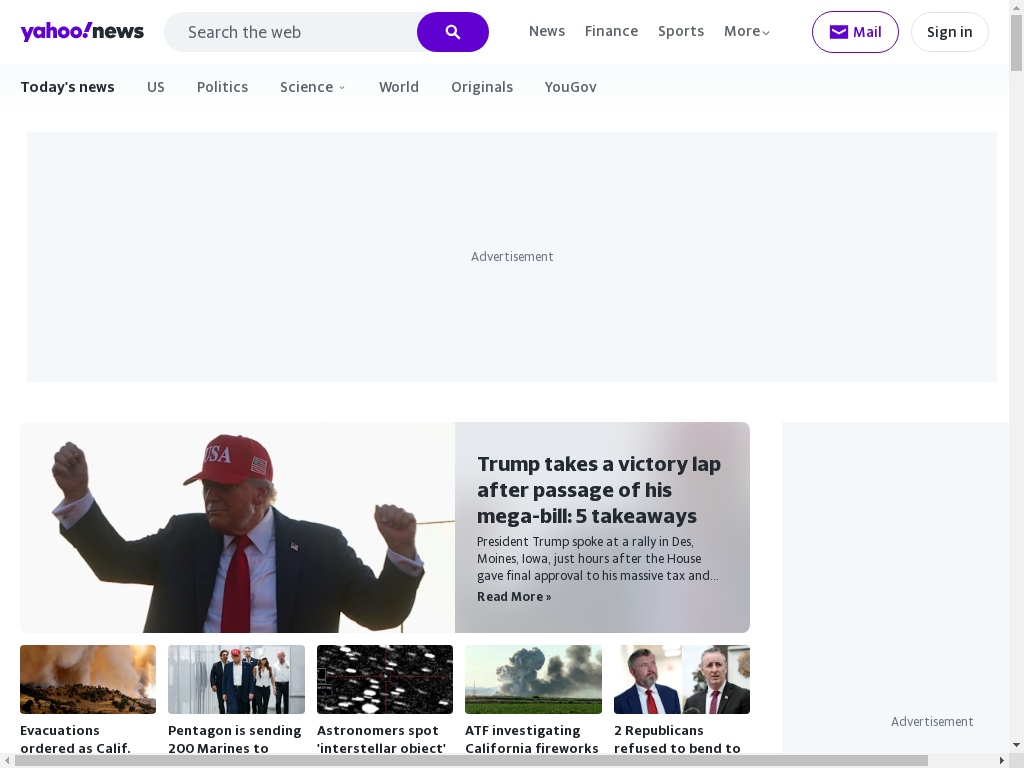This screenshot has width=1024, height=768.
Task: Click the scroll left arrow
Action: tap(7, 761)
